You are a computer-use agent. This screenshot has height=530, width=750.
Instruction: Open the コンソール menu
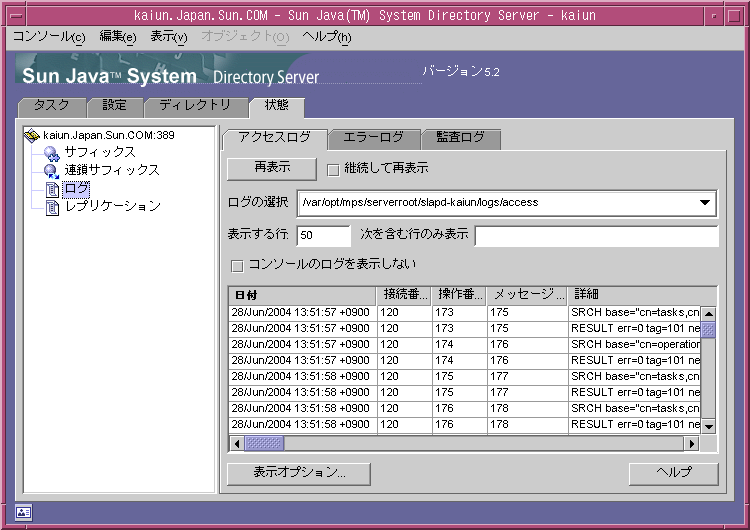(49, 37)
